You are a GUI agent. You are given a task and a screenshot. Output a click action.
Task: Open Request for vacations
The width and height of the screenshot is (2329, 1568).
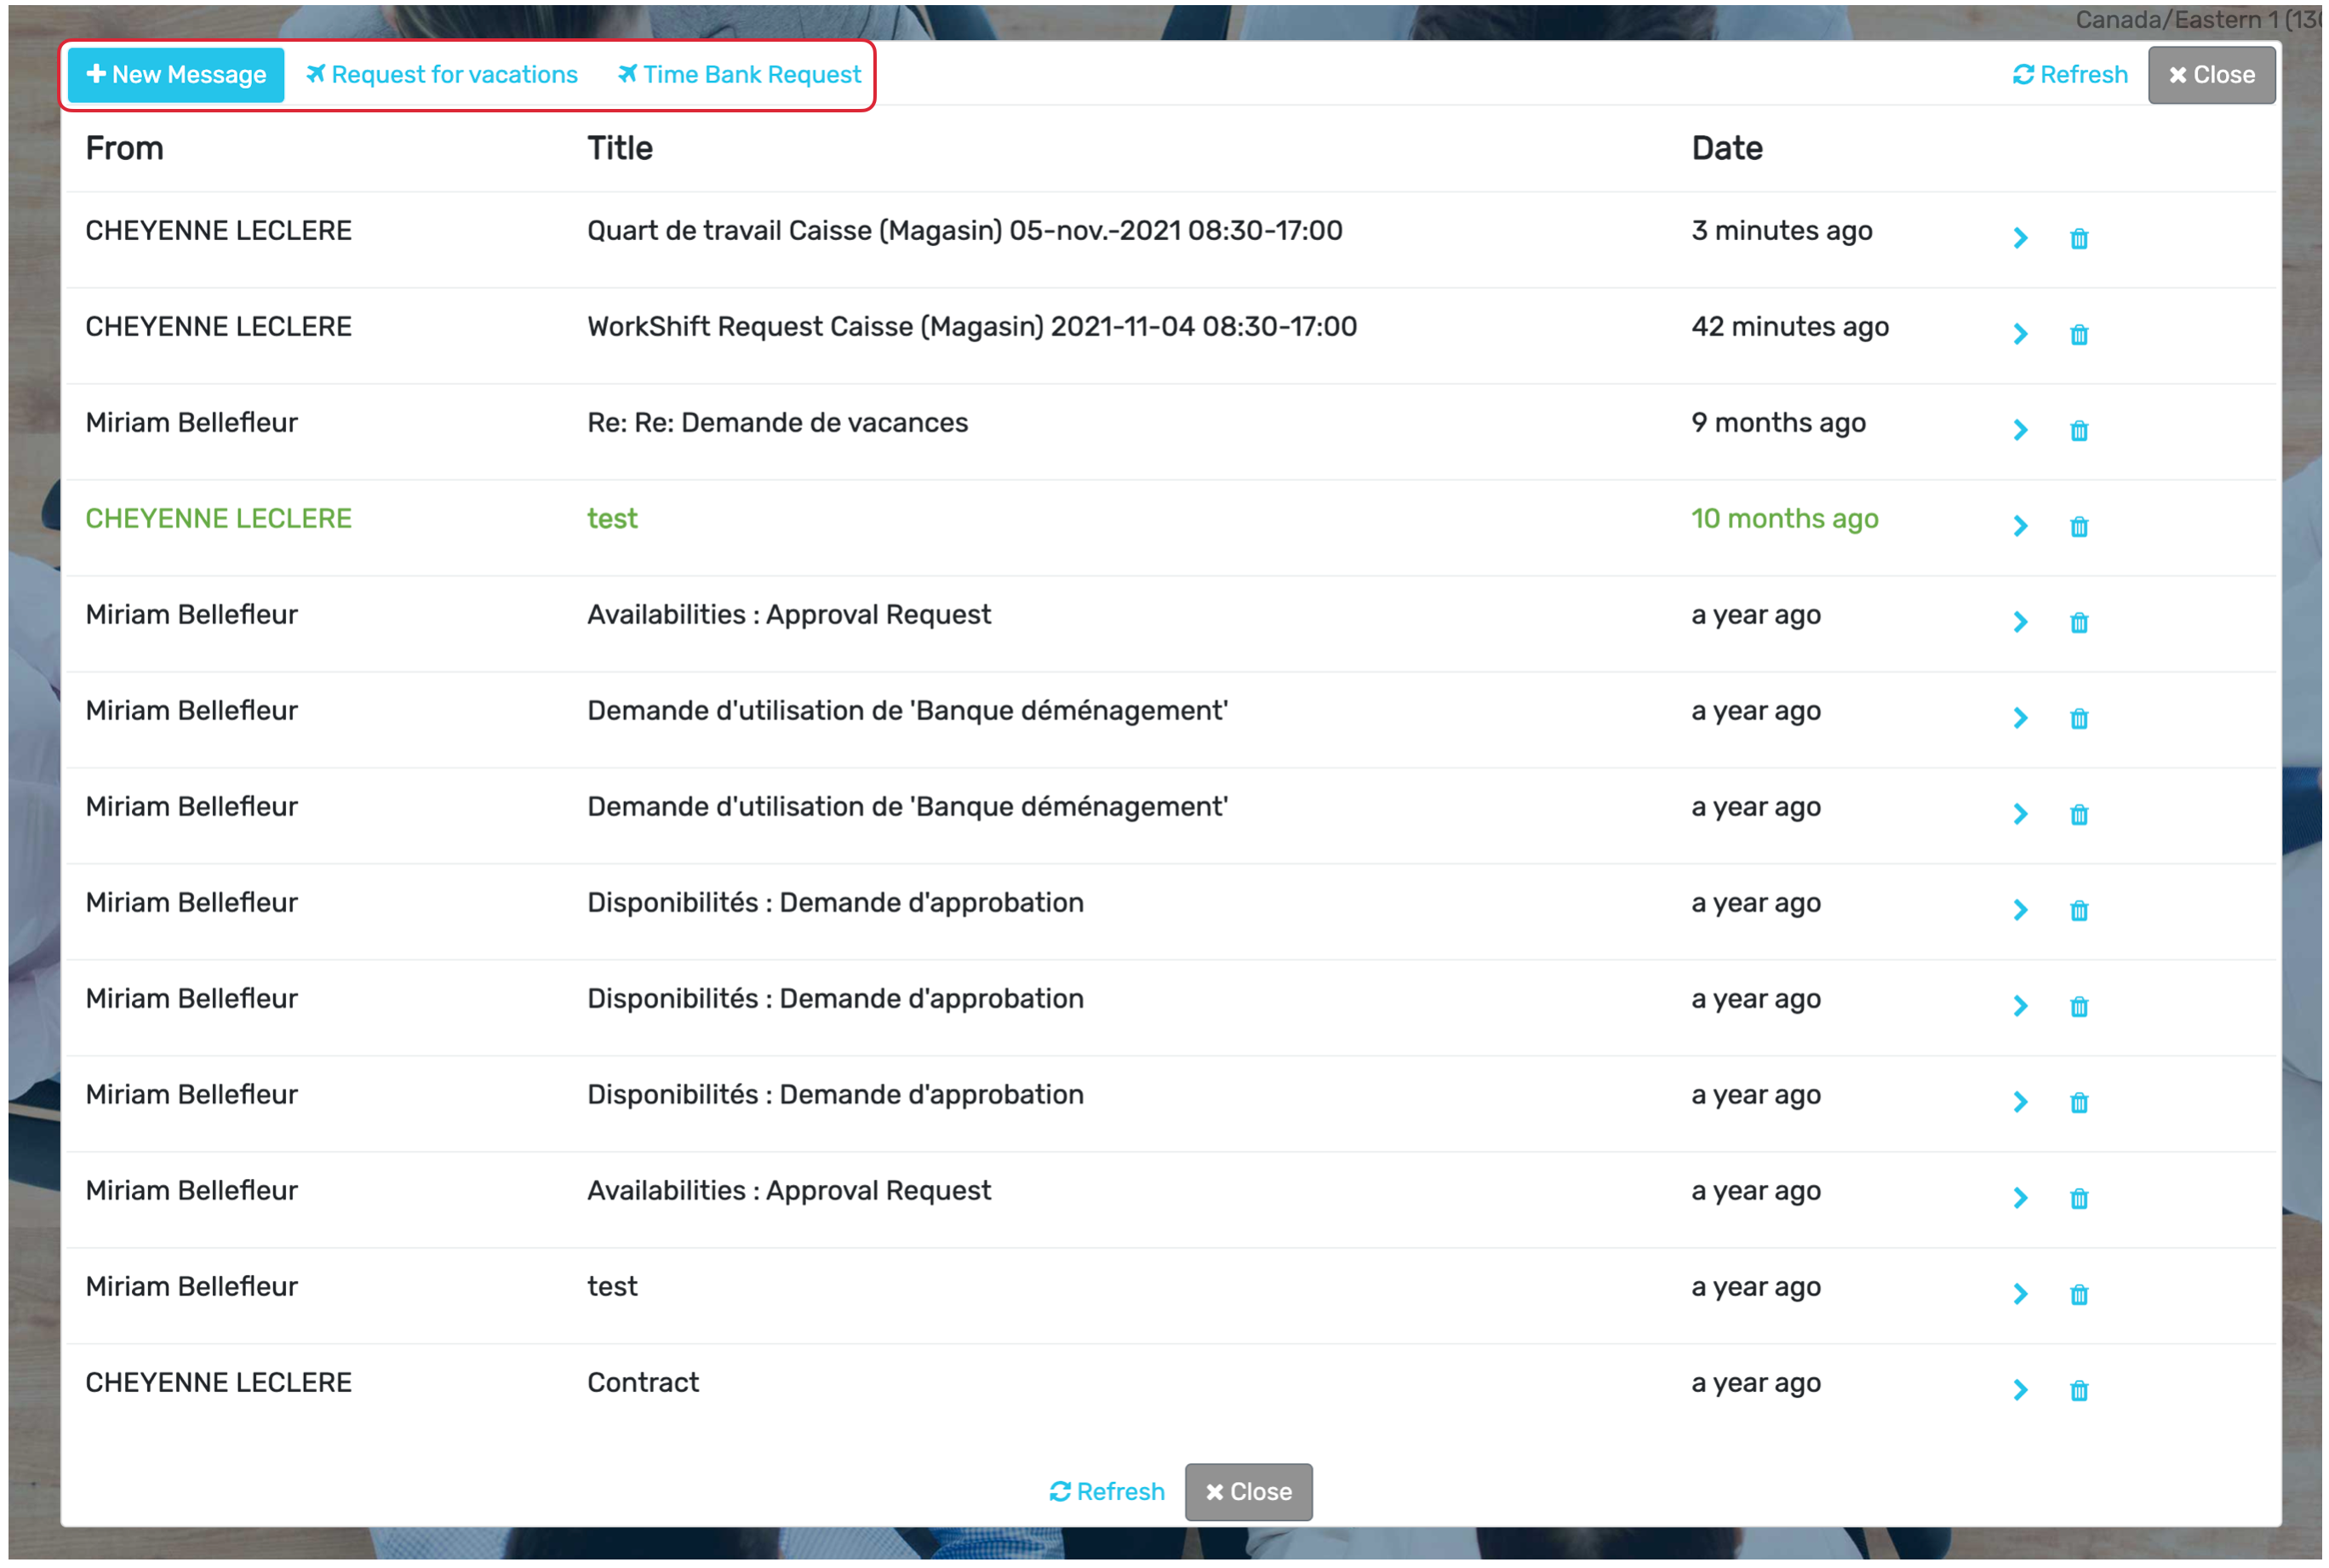pos(442,75)
